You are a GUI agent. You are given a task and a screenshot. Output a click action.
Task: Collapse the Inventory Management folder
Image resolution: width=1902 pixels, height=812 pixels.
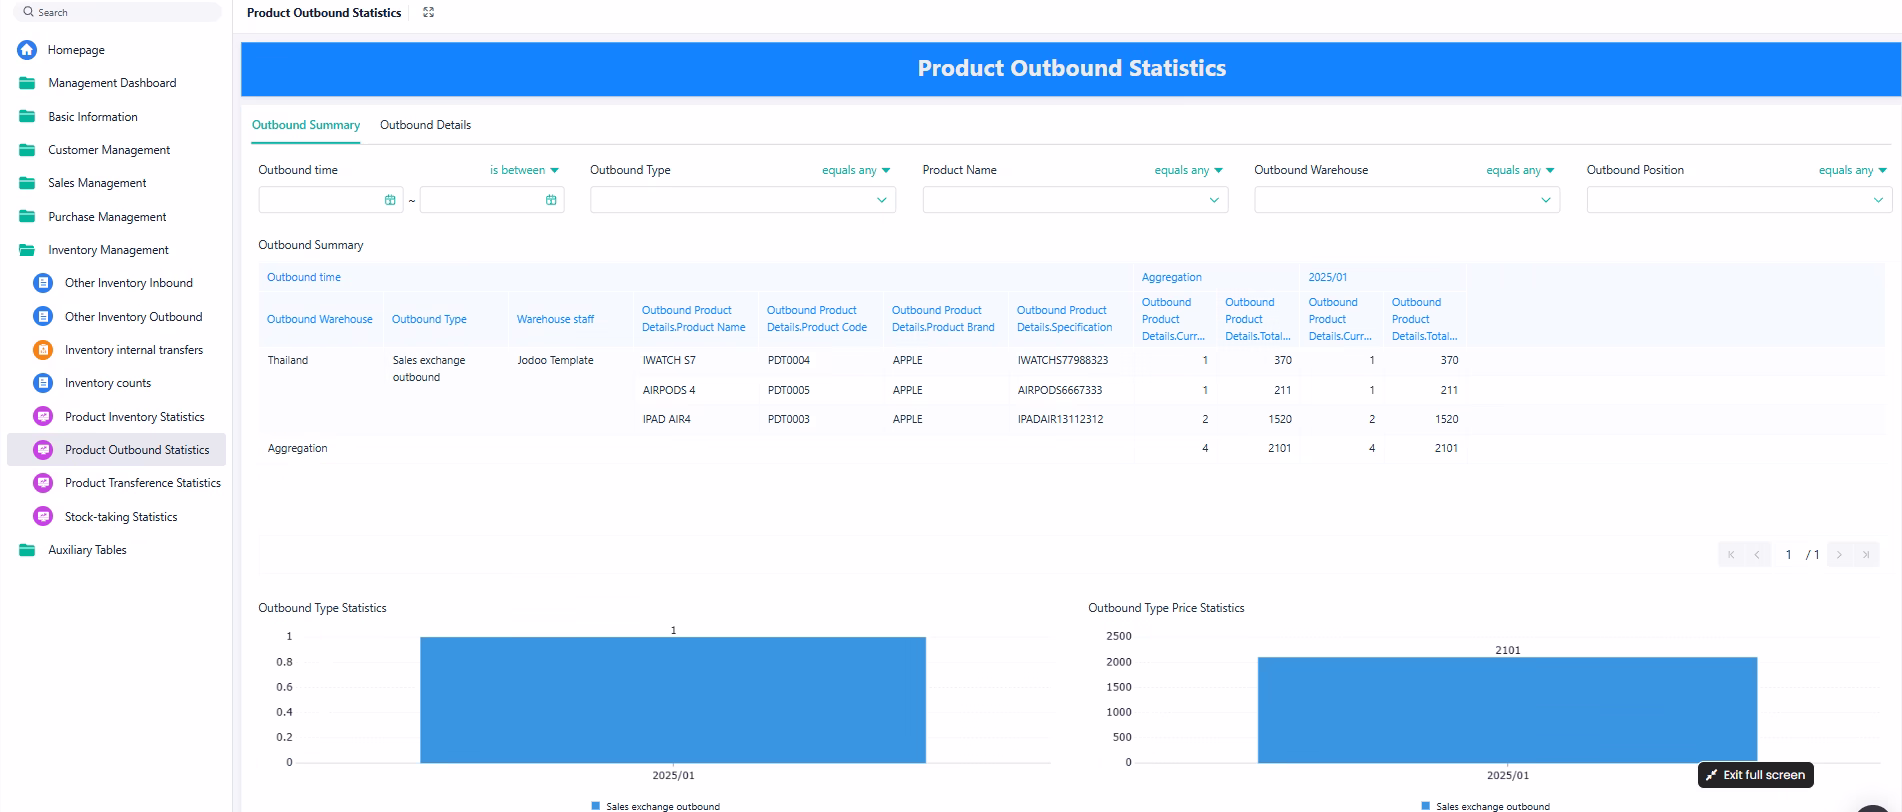click(108, 250)
